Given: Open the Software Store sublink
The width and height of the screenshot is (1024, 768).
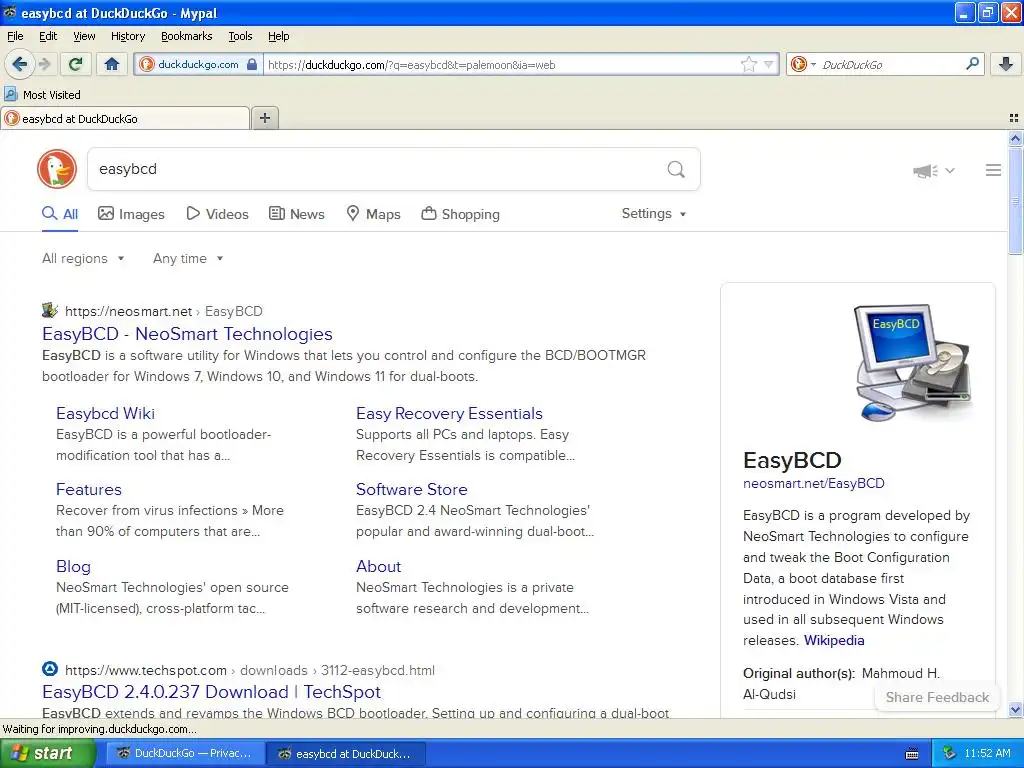Looking at the screenshot, I should pos(411,489).
